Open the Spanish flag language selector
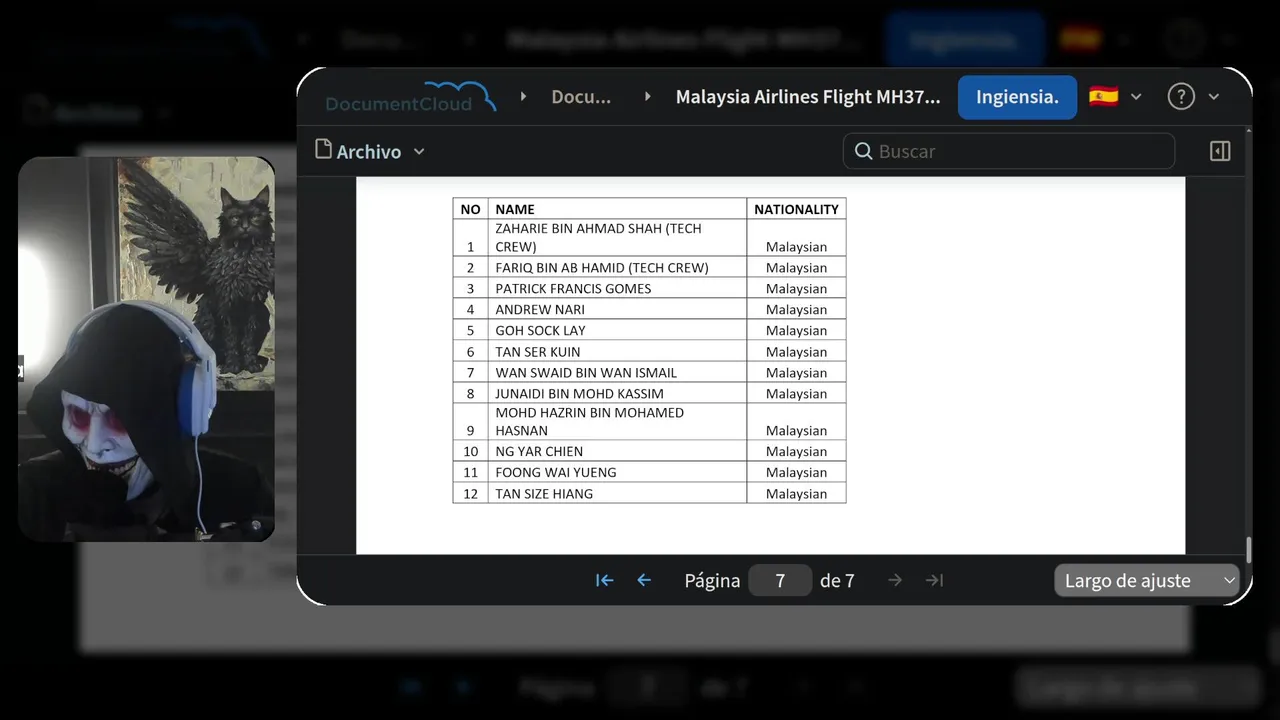The width and height of the screenshot is (1280, 720). click(1115, 97)
